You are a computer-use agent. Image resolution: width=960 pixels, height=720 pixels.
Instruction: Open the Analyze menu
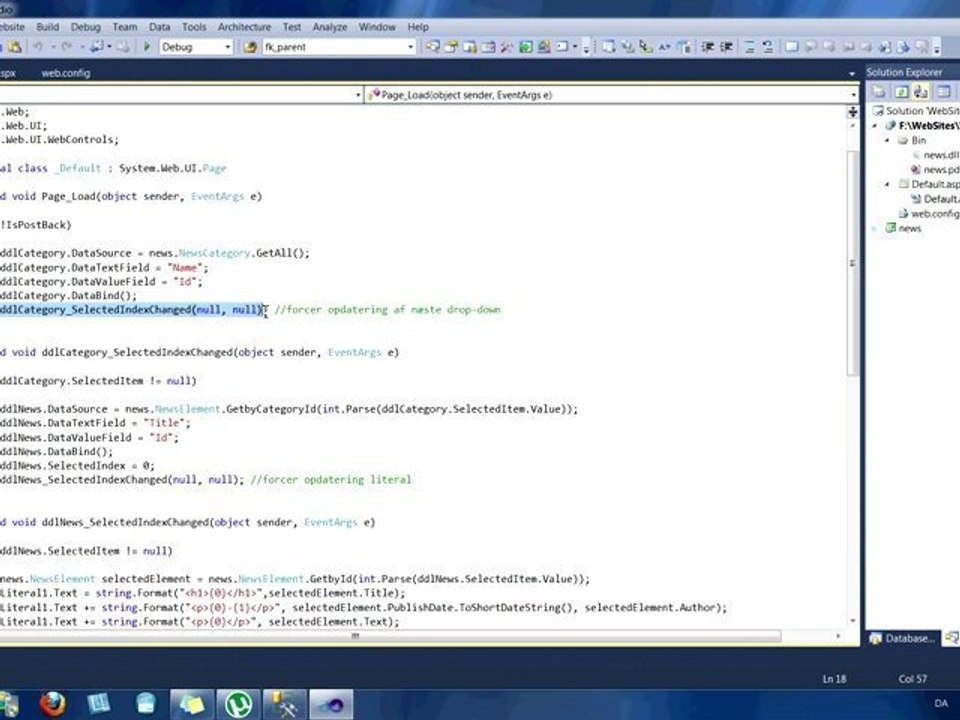[x=330, y=27]
